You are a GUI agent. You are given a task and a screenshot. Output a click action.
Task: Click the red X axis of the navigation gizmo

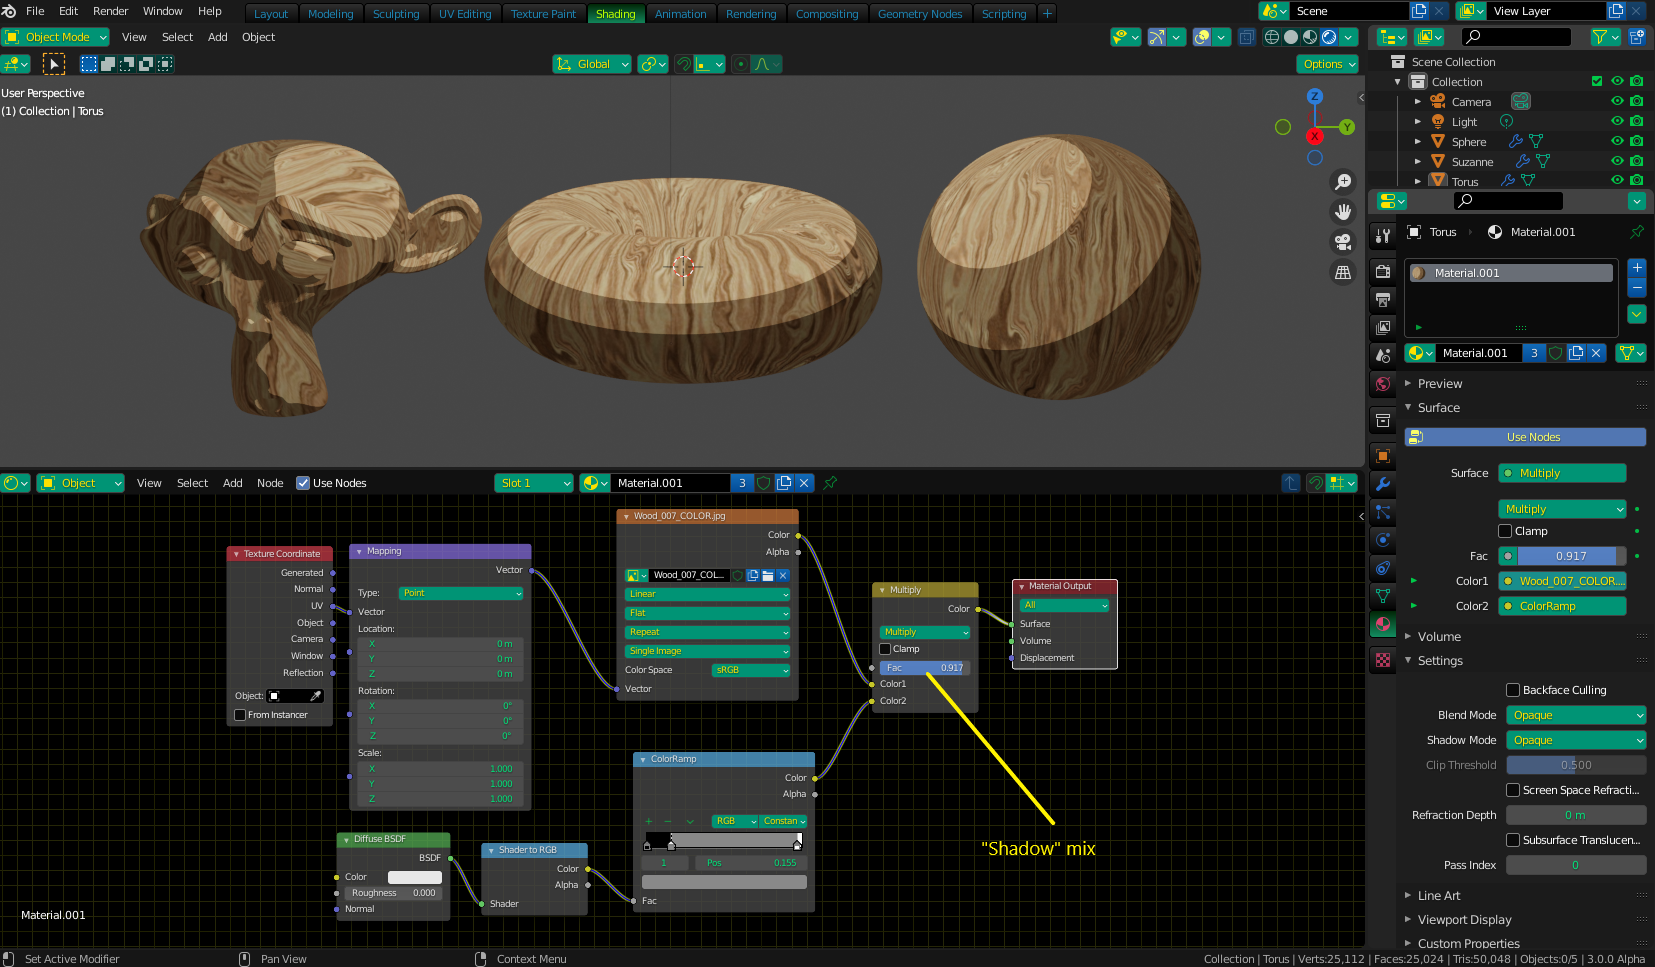1315,136
